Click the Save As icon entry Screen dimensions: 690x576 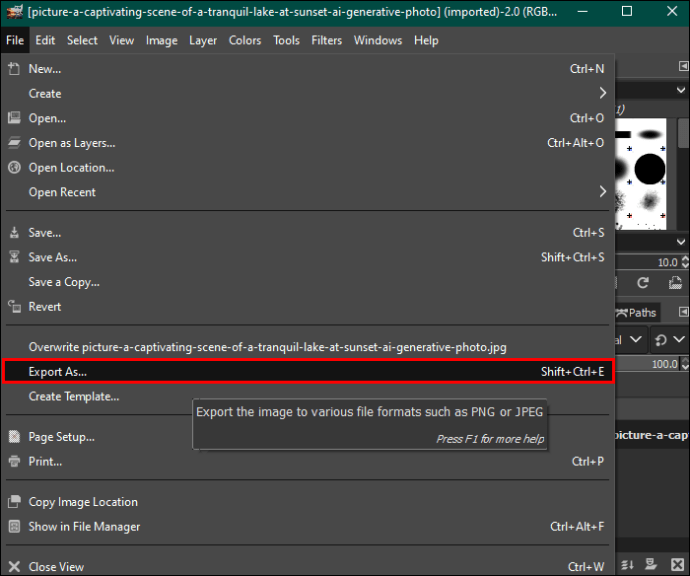click(14, 257)
